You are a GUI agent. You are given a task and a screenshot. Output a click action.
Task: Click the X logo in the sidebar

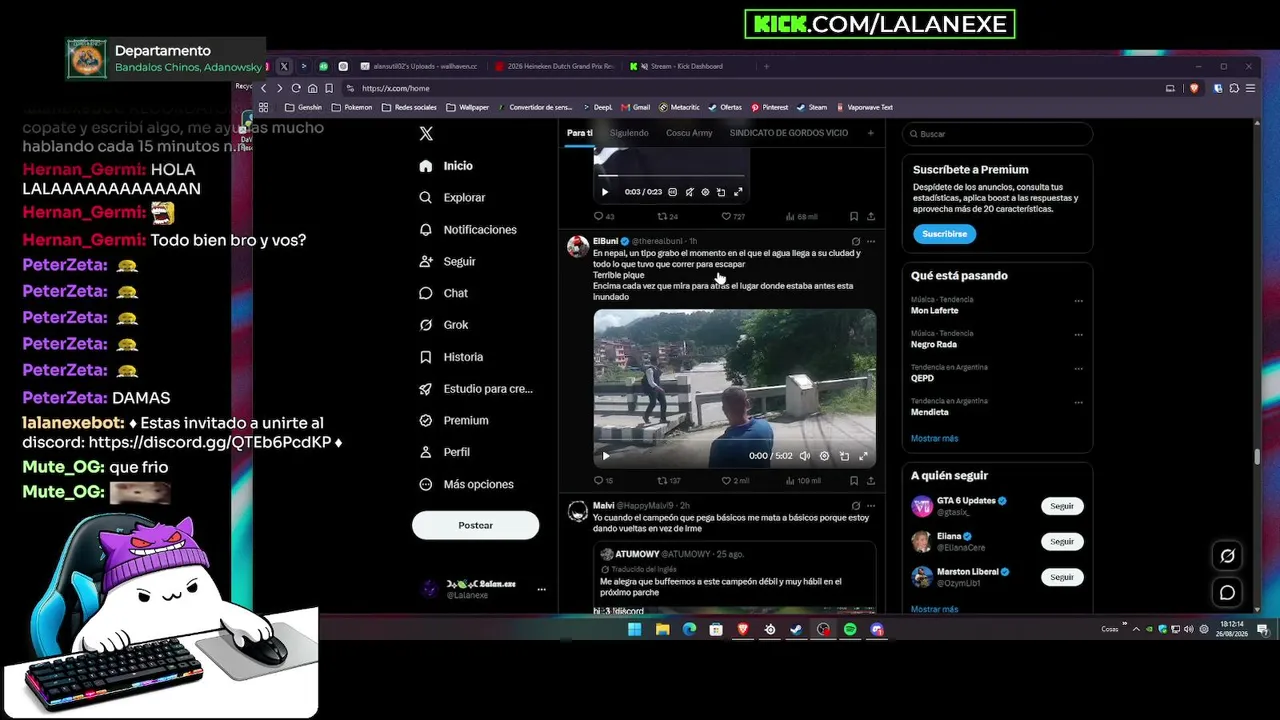coord(426,134)
